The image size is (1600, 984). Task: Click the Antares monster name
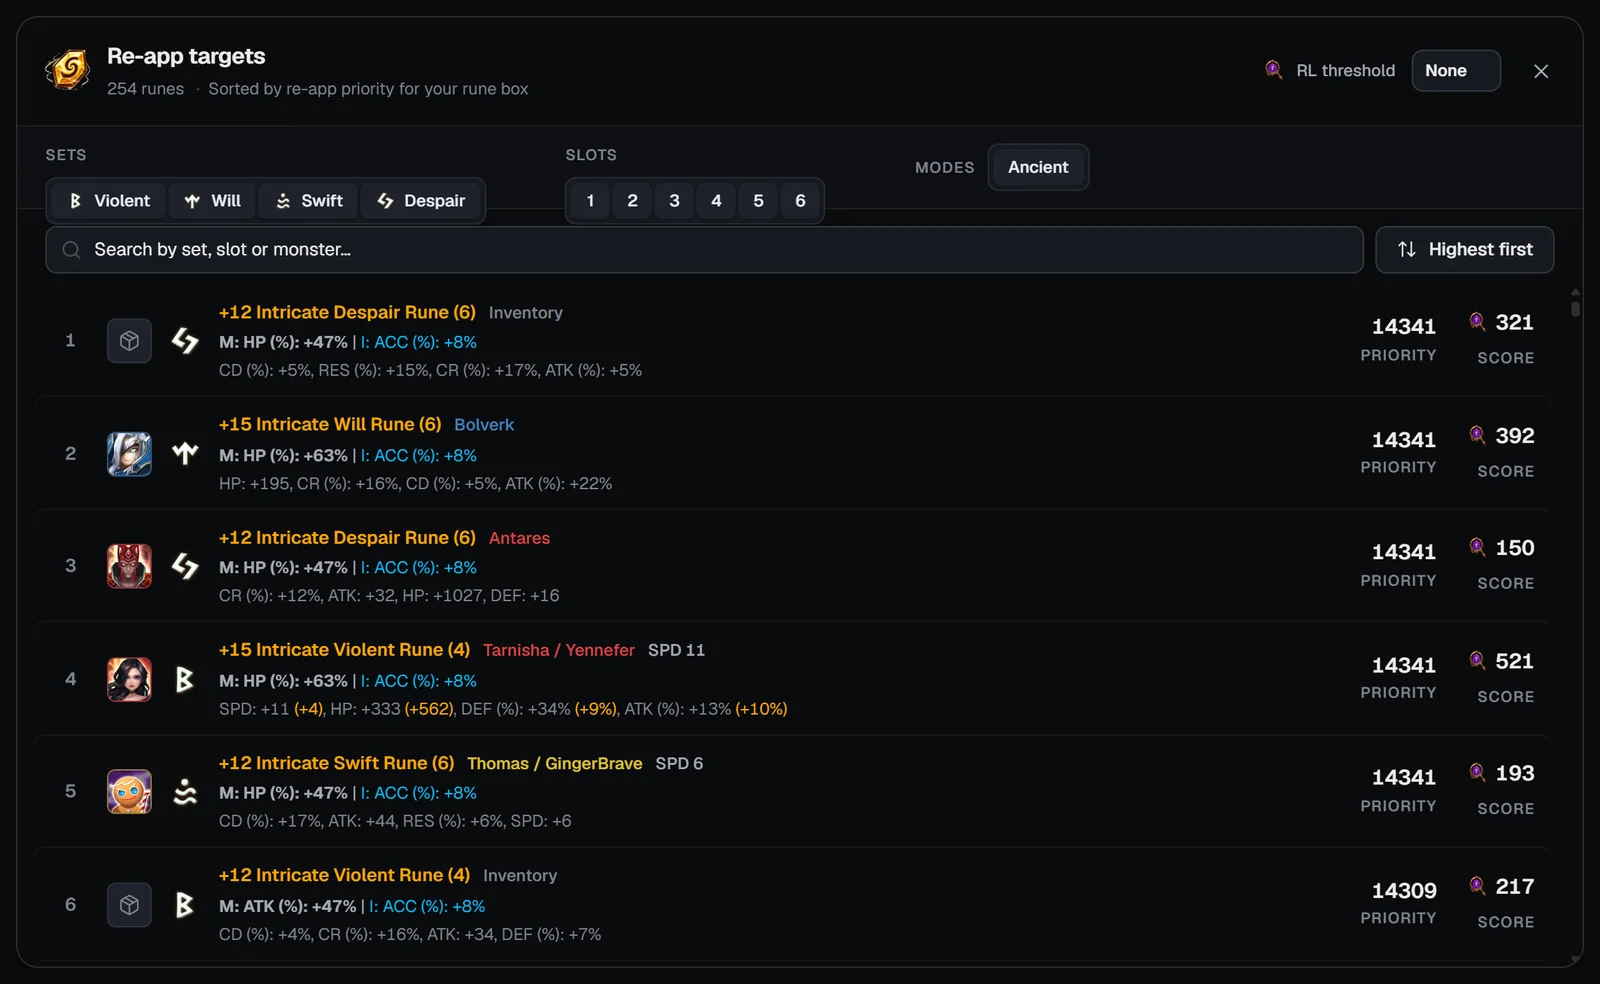(x=519, y=538)
